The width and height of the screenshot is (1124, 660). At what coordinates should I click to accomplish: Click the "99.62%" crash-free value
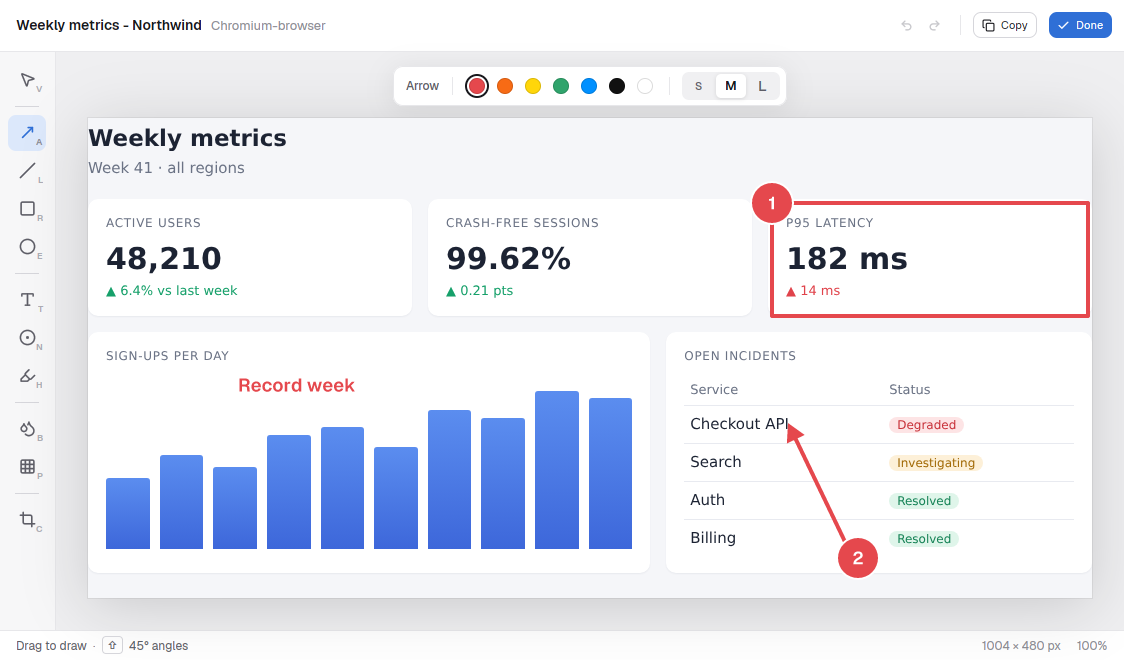[508, 258]
